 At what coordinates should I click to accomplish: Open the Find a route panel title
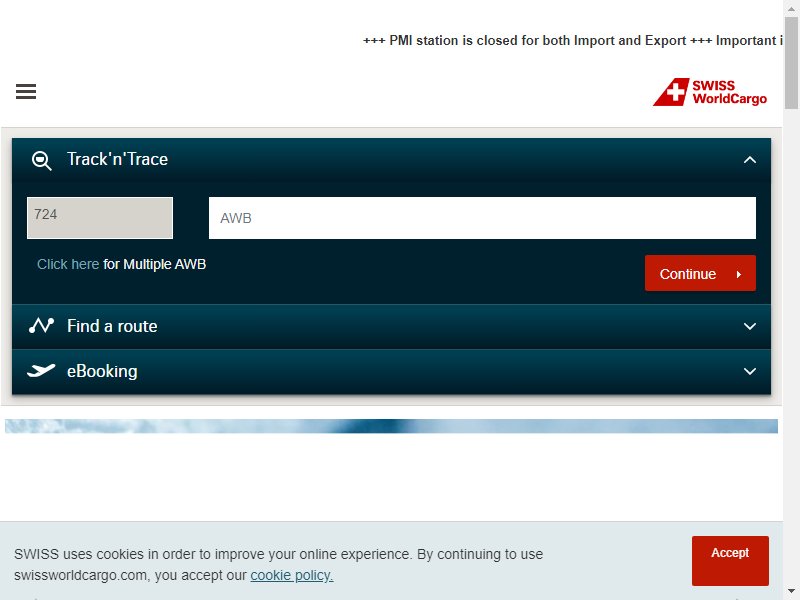(x=112, y=326)
